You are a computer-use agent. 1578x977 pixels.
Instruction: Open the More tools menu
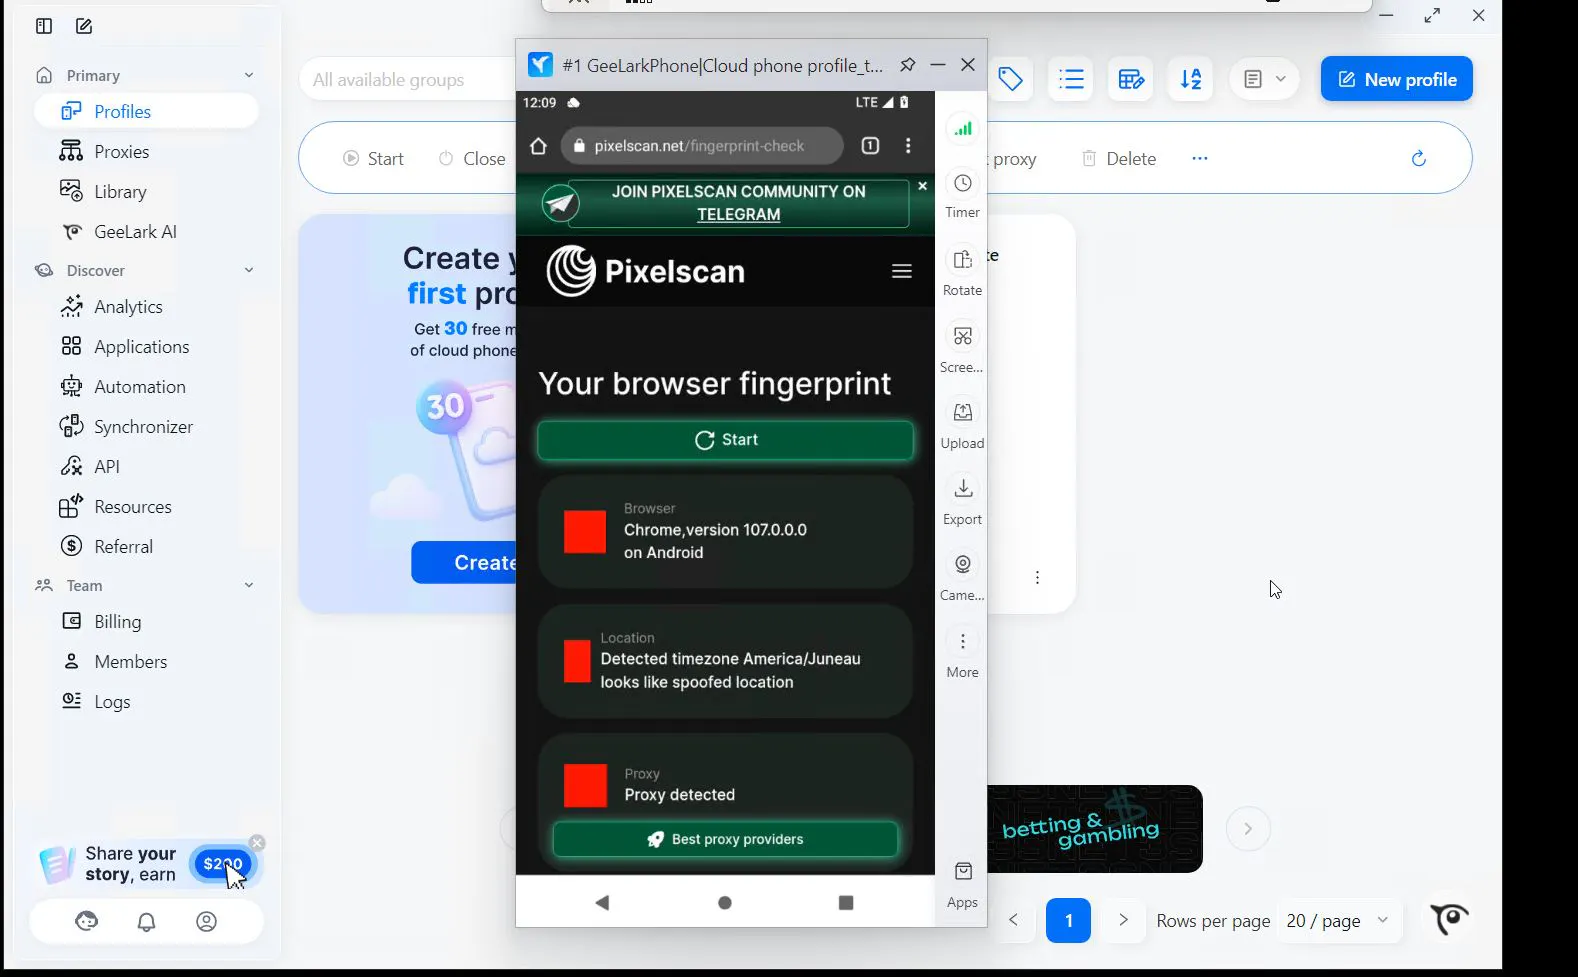click(x=963, y=653)
